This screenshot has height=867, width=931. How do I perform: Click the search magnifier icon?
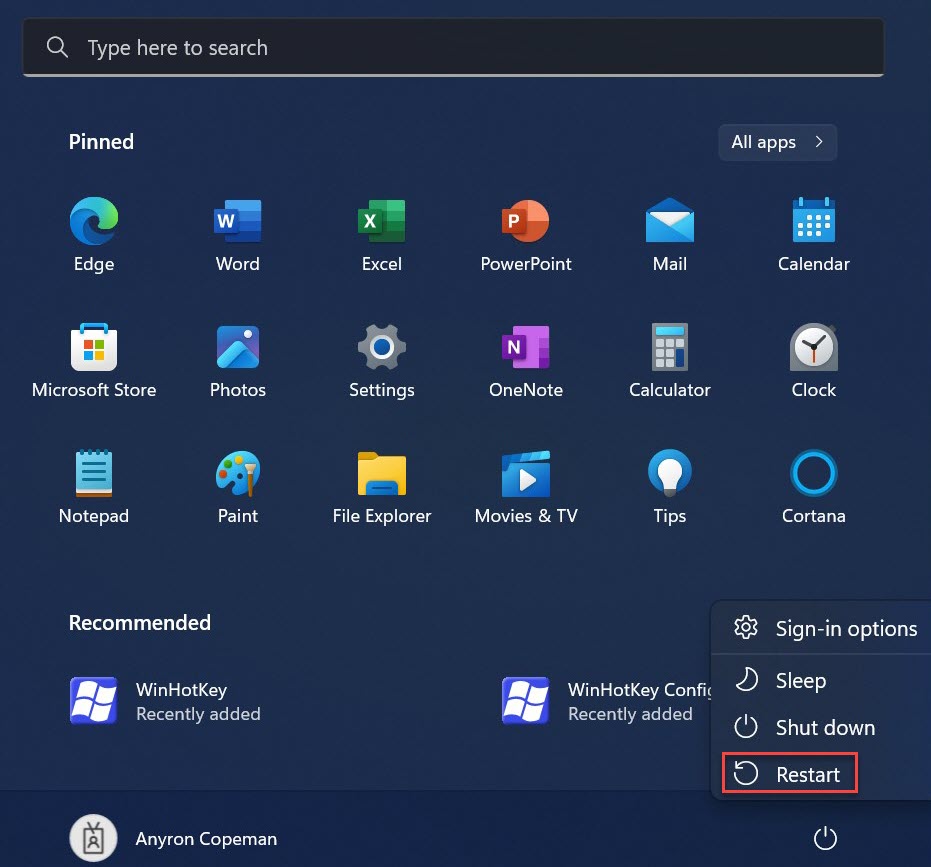(57, 47)
